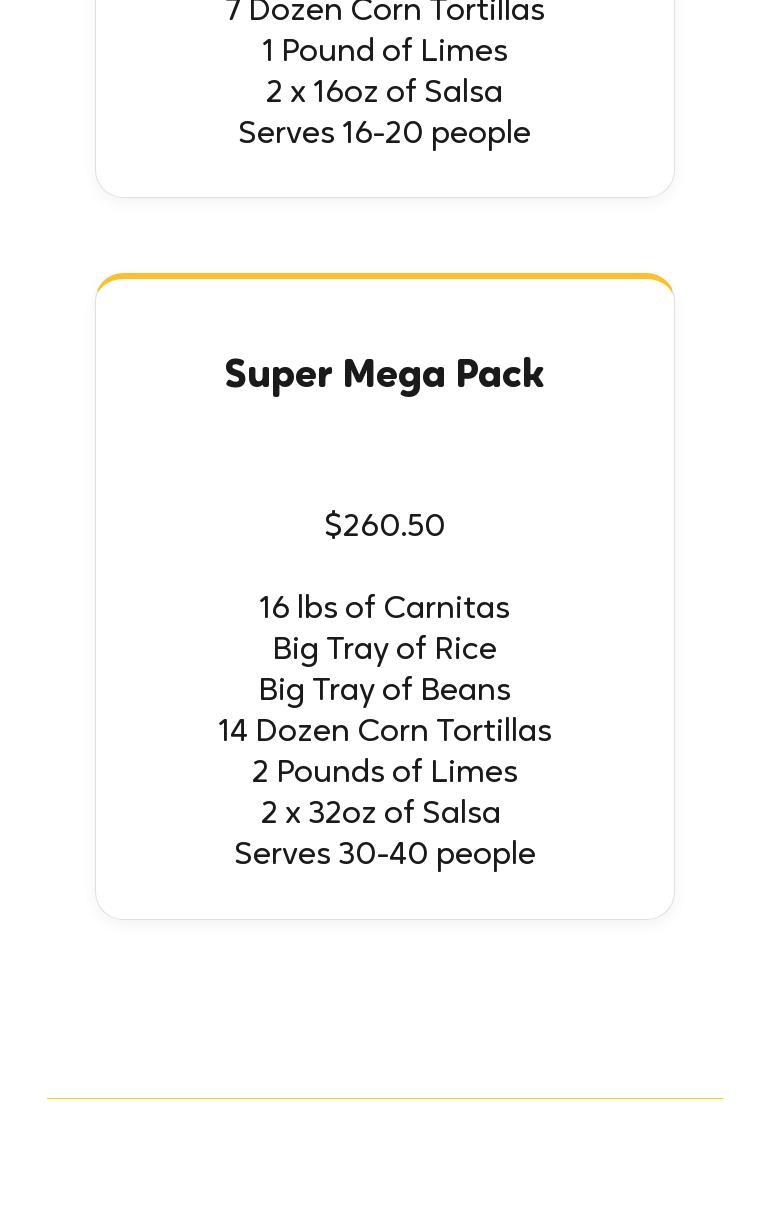Click the bottom border of Super Mega Pack card
This screenshot has width=770, height=1216.
point(384,918)
